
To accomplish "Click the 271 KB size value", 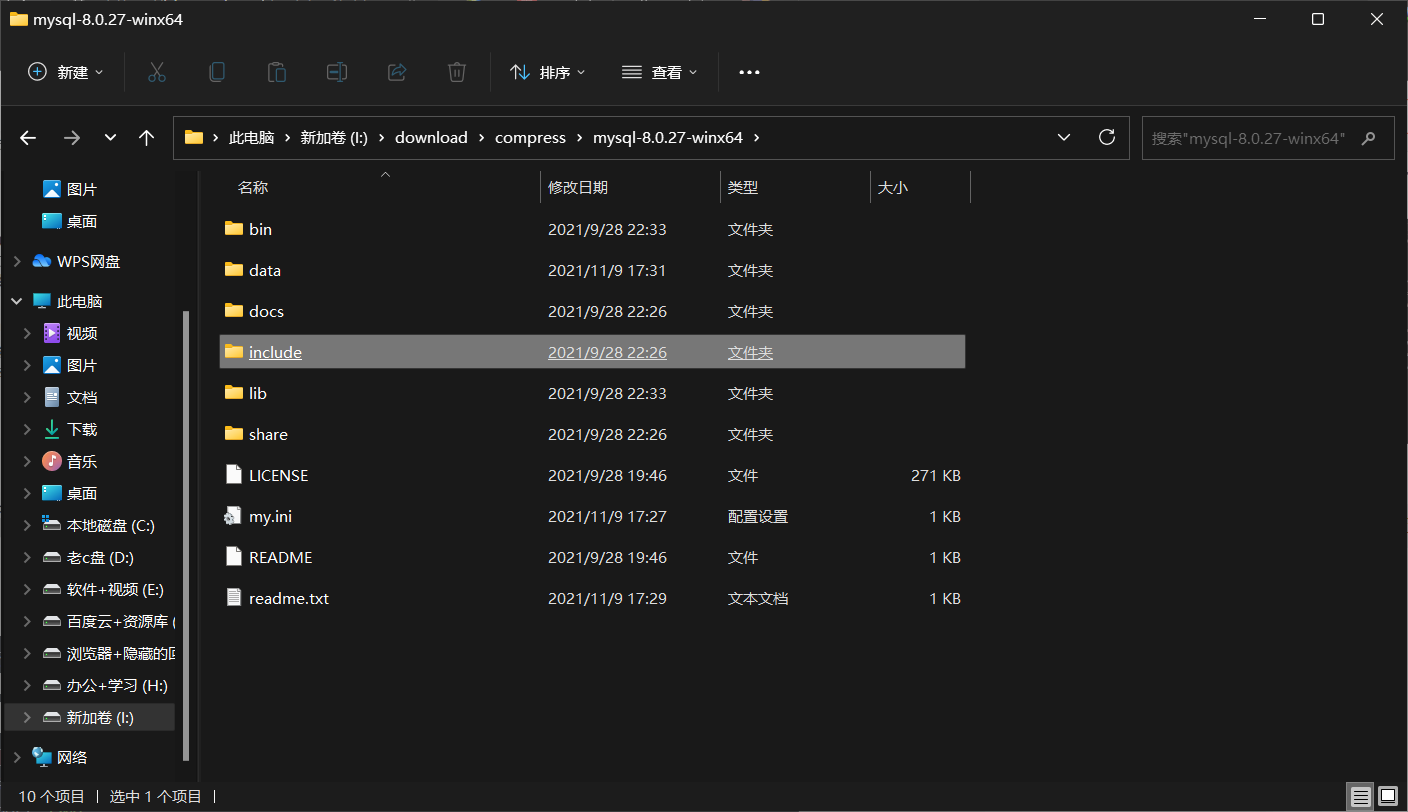I will point(936,475).
